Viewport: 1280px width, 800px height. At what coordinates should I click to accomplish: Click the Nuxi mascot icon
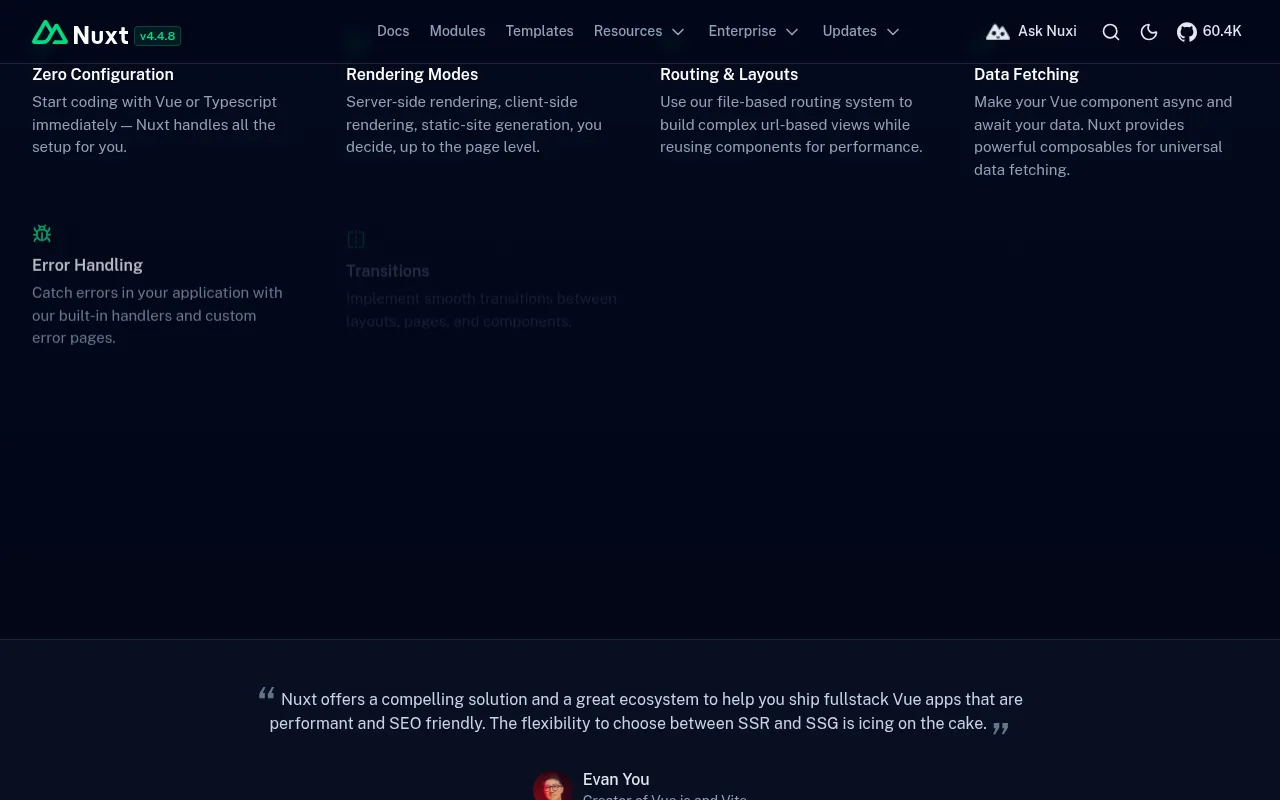coord(998,32)
